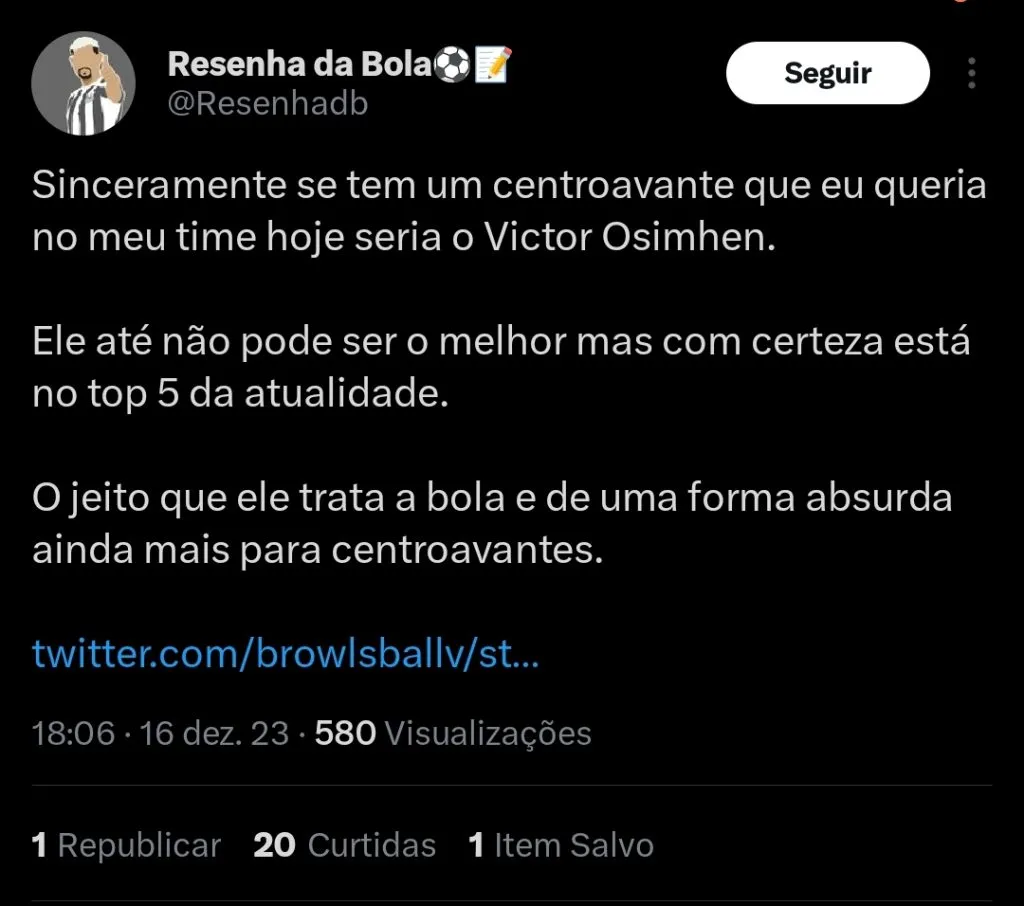Open the Resenha da Bola profile avatar

point(84,84)
